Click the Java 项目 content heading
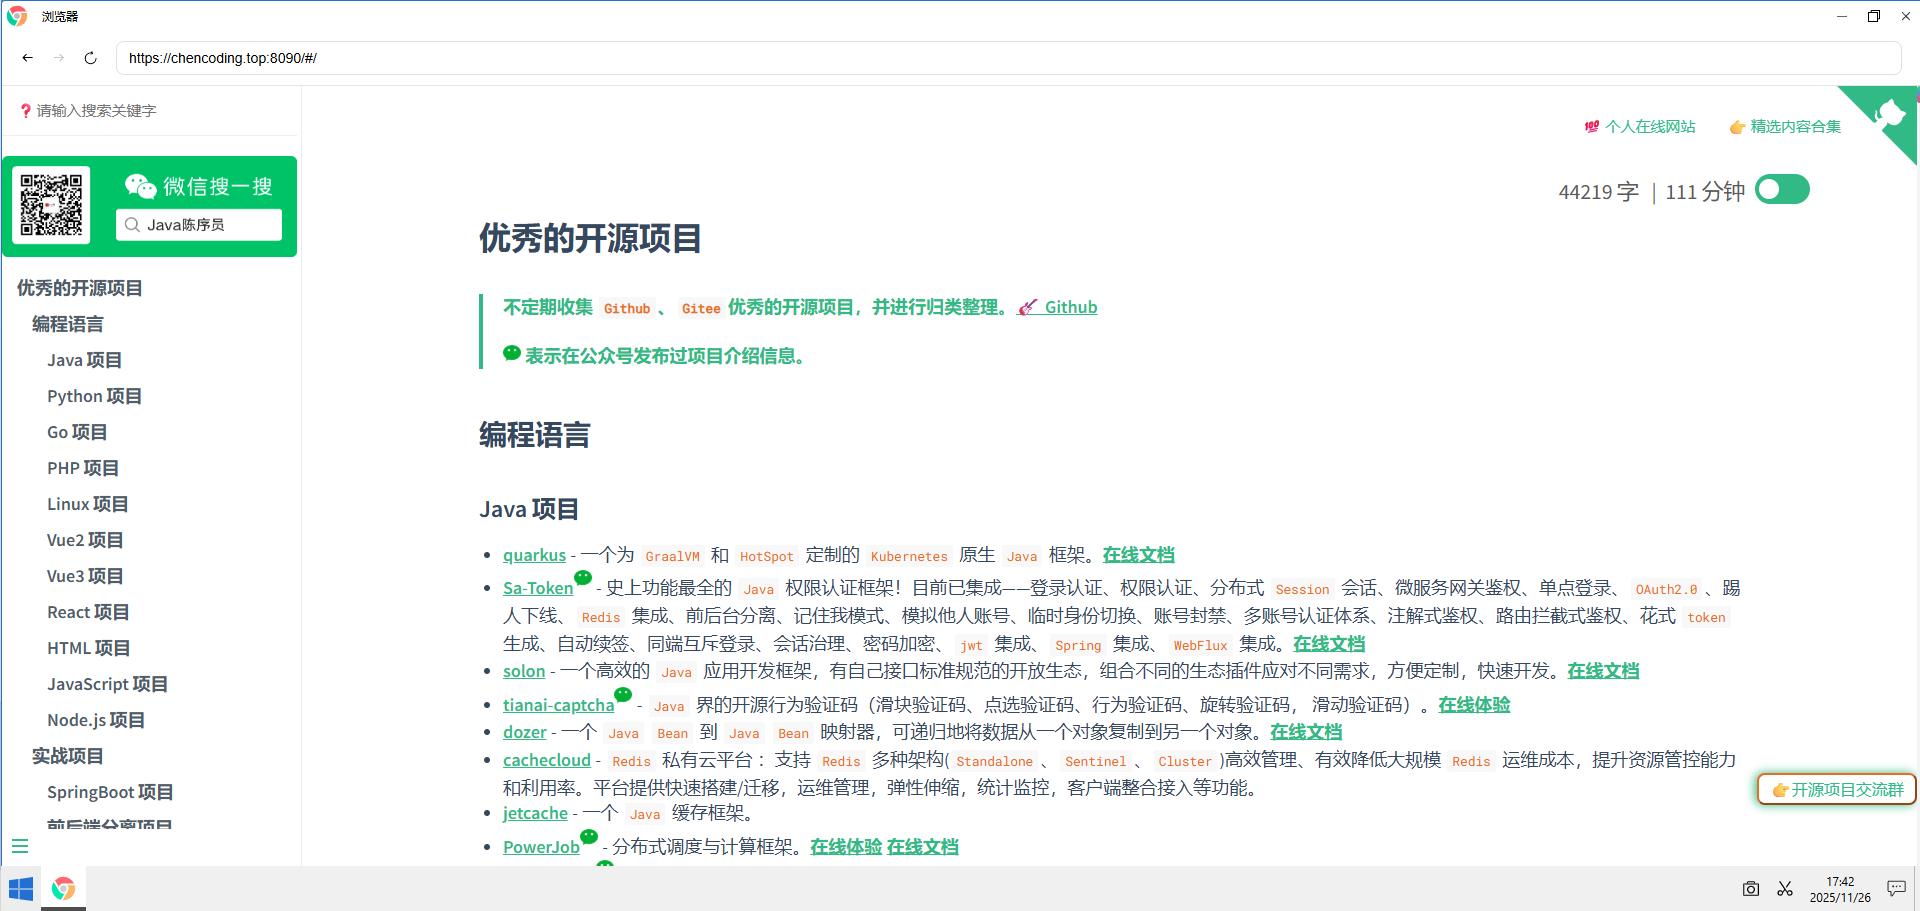 pos(529,509)
